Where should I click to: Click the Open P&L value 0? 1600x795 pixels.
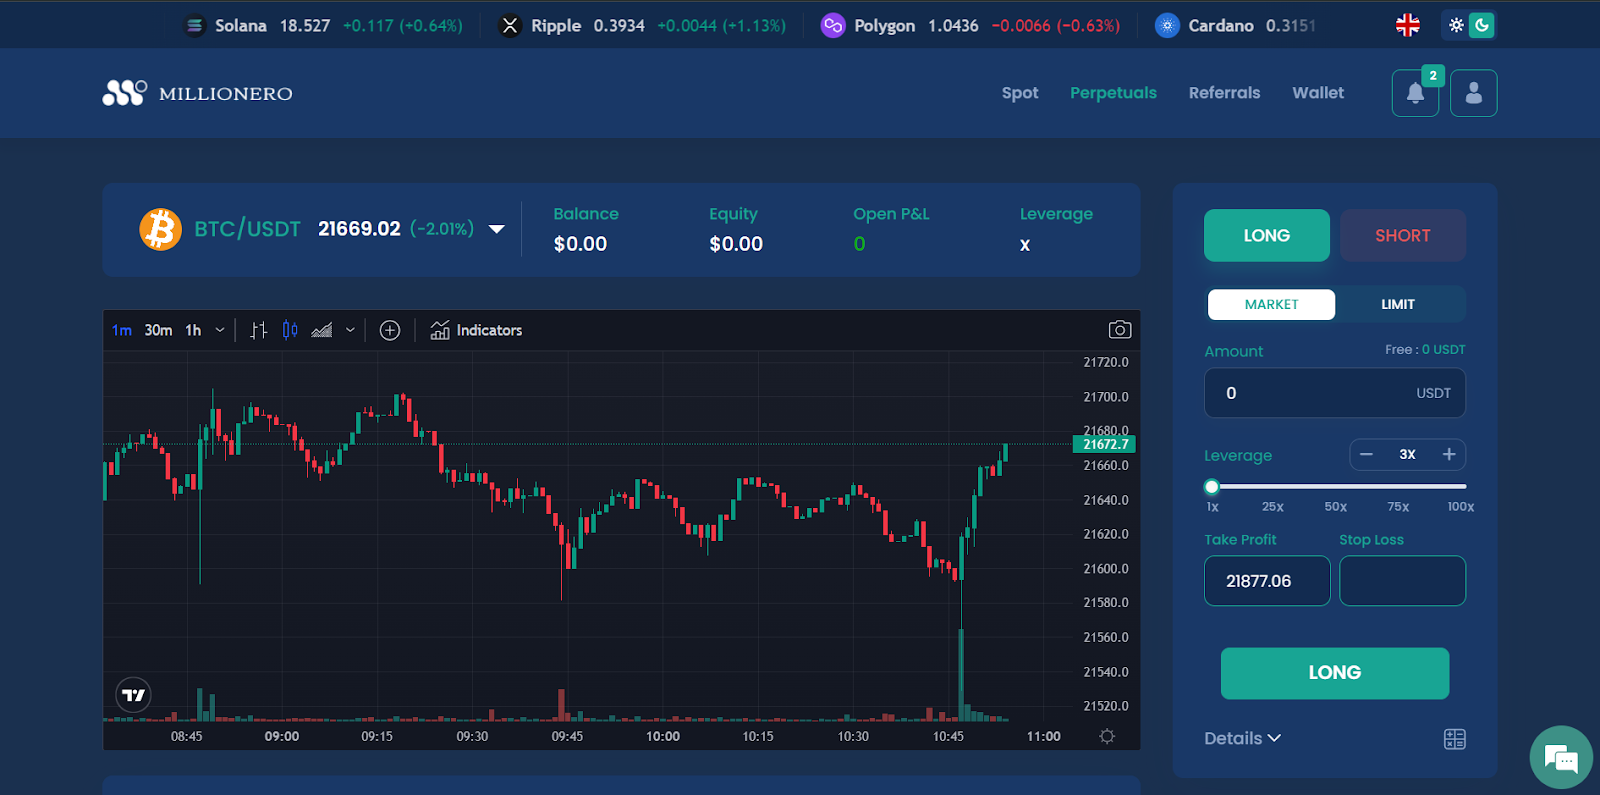(859, 244)
